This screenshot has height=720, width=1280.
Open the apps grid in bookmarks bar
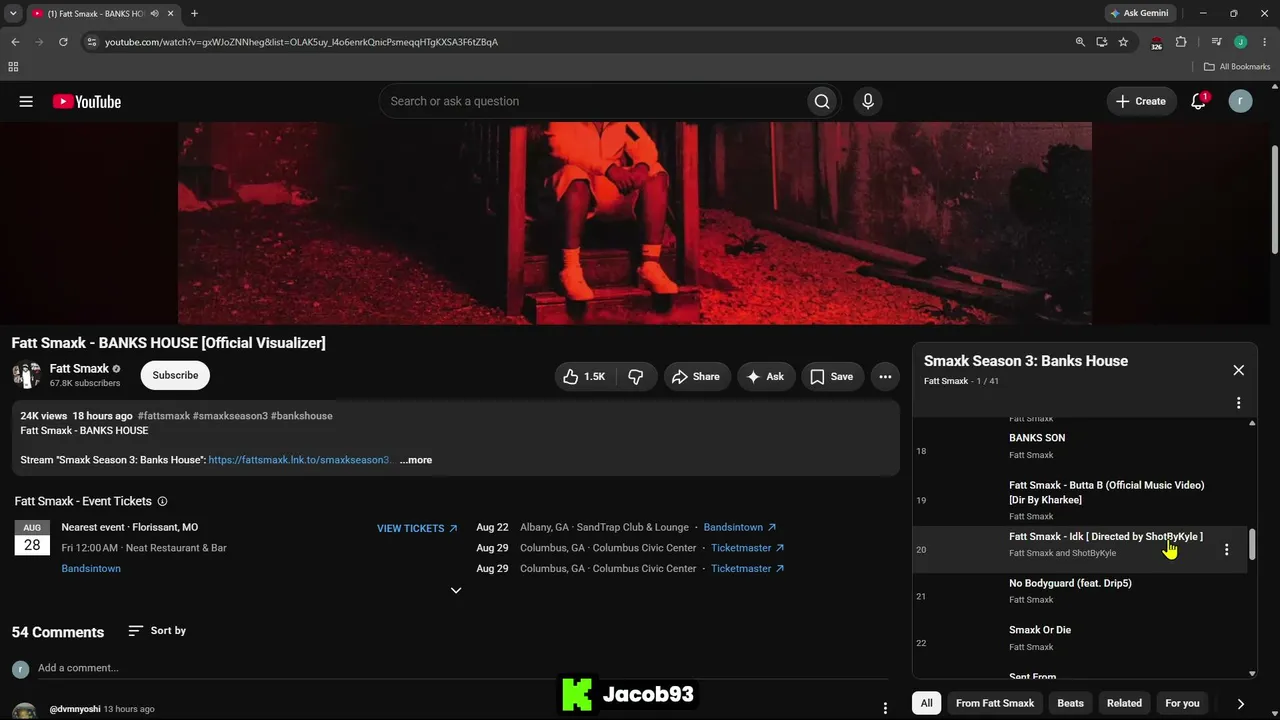tap(13, 67)
